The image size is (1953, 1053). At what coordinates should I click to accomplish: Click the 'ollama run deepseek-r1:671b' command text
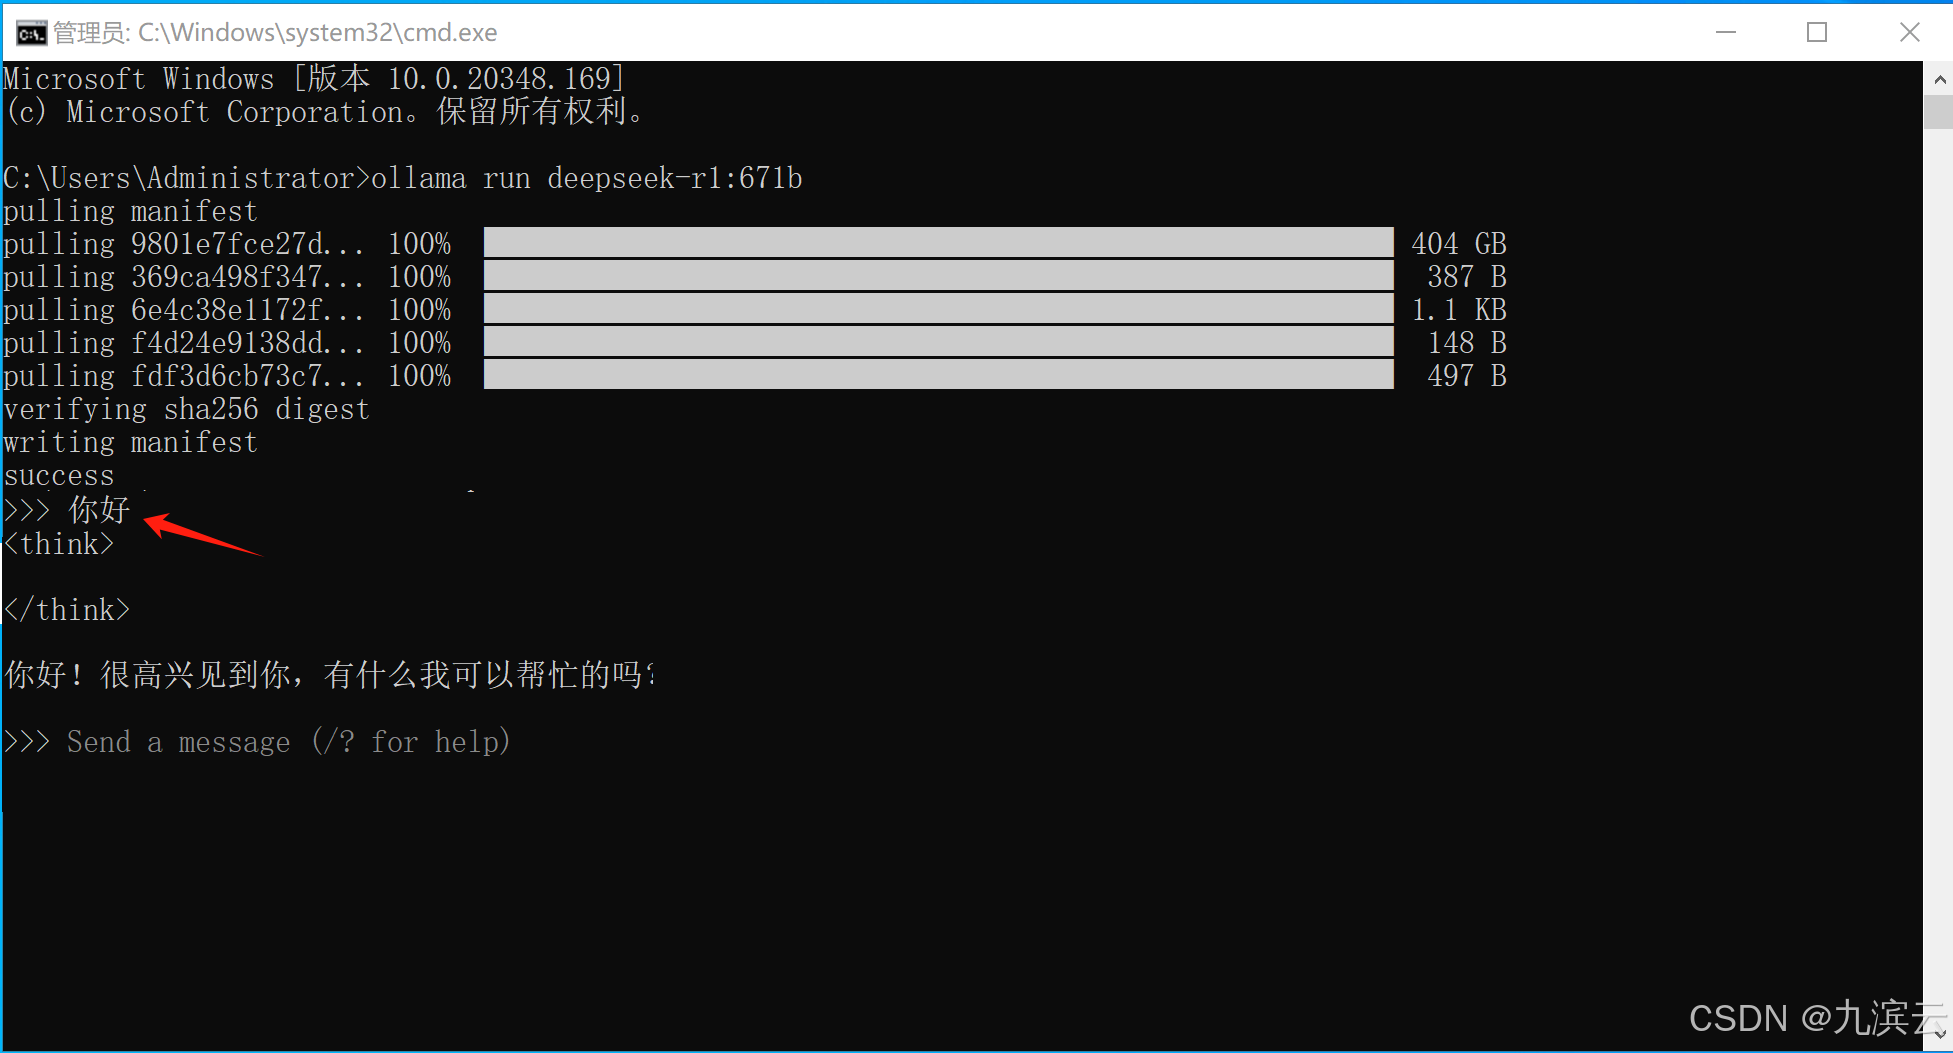587,178
